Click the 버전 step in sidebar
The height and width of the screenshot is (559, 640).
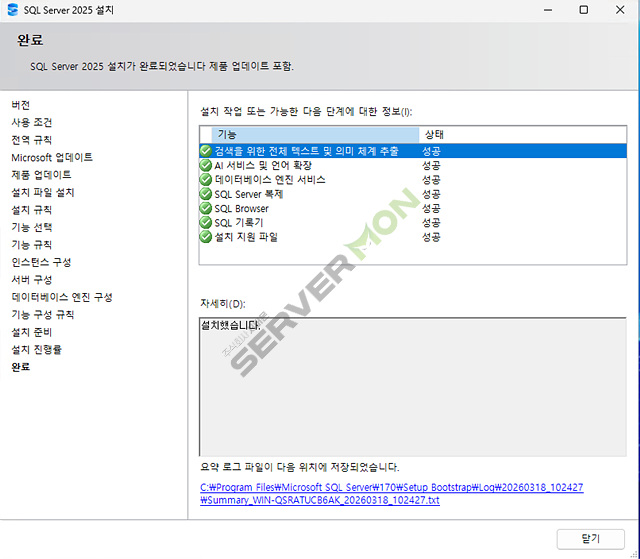coord(20,105)
